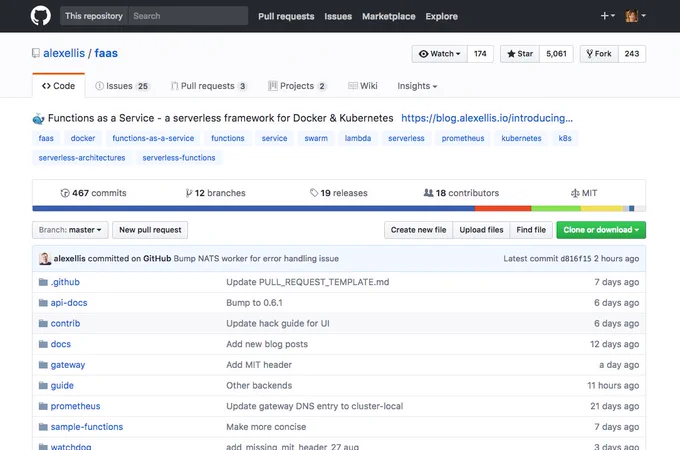Click the MIT license scale icon
This screenshot has width=680, height=450.
575,193
